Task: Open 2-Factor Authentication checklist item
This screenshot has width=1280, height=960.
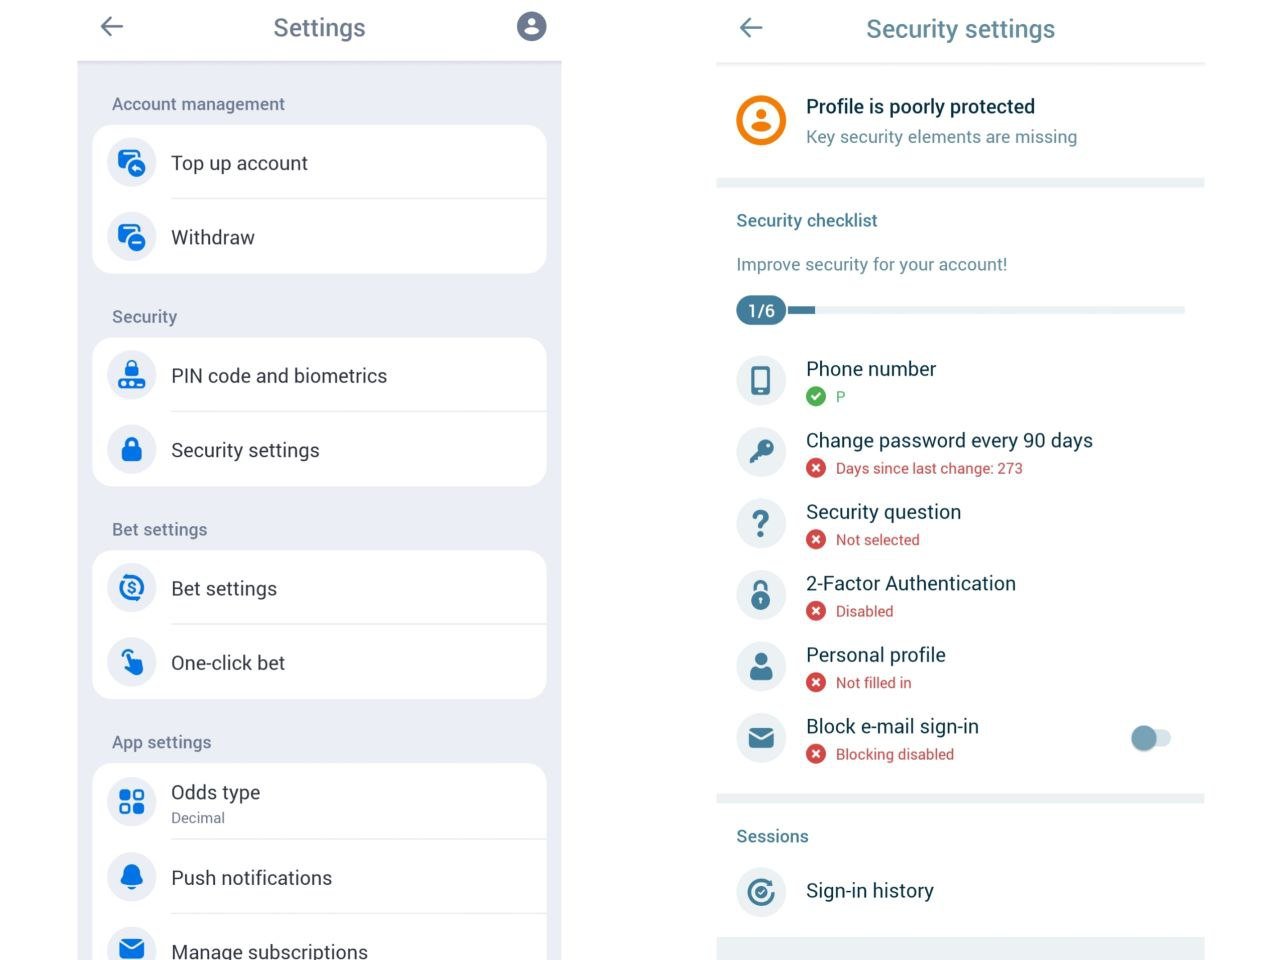Action: 960,596
